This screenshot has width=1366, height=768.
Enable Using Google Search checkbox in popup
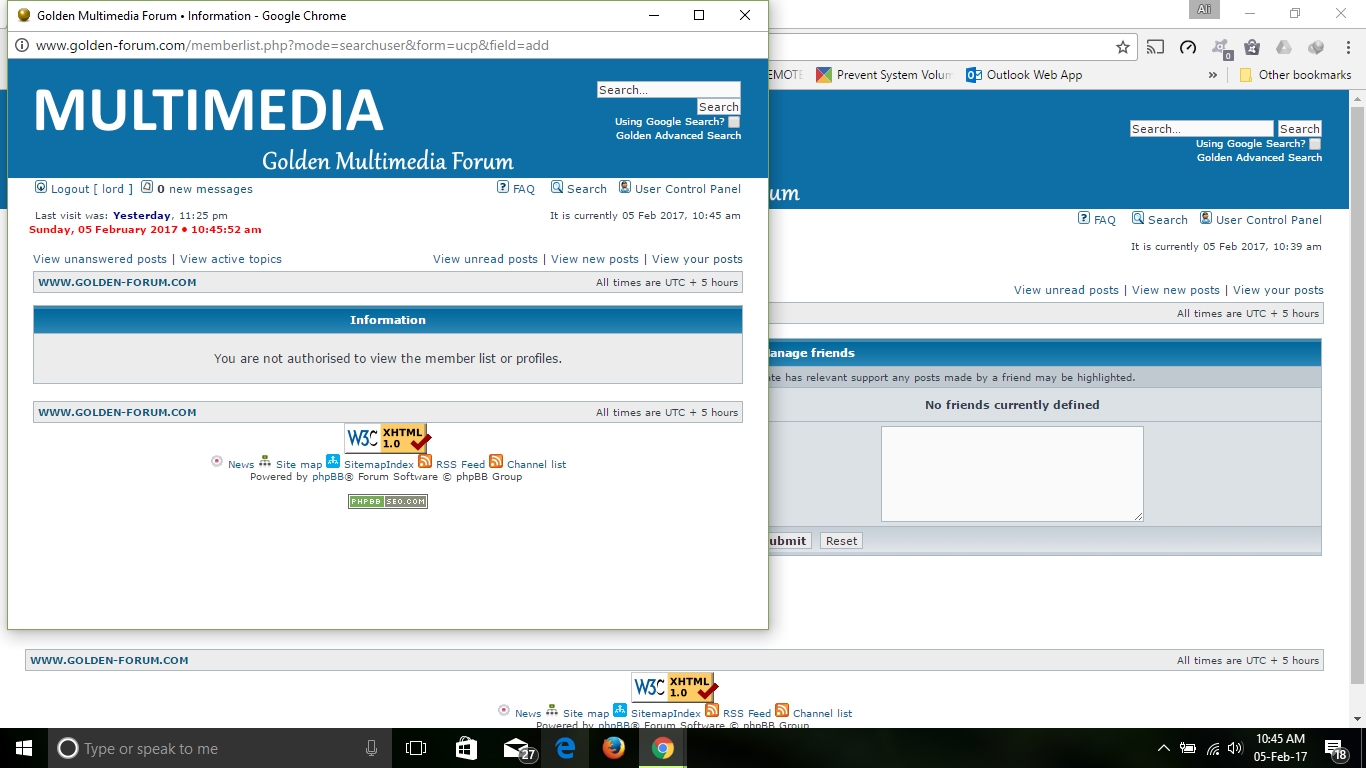[x=734, y=122]
